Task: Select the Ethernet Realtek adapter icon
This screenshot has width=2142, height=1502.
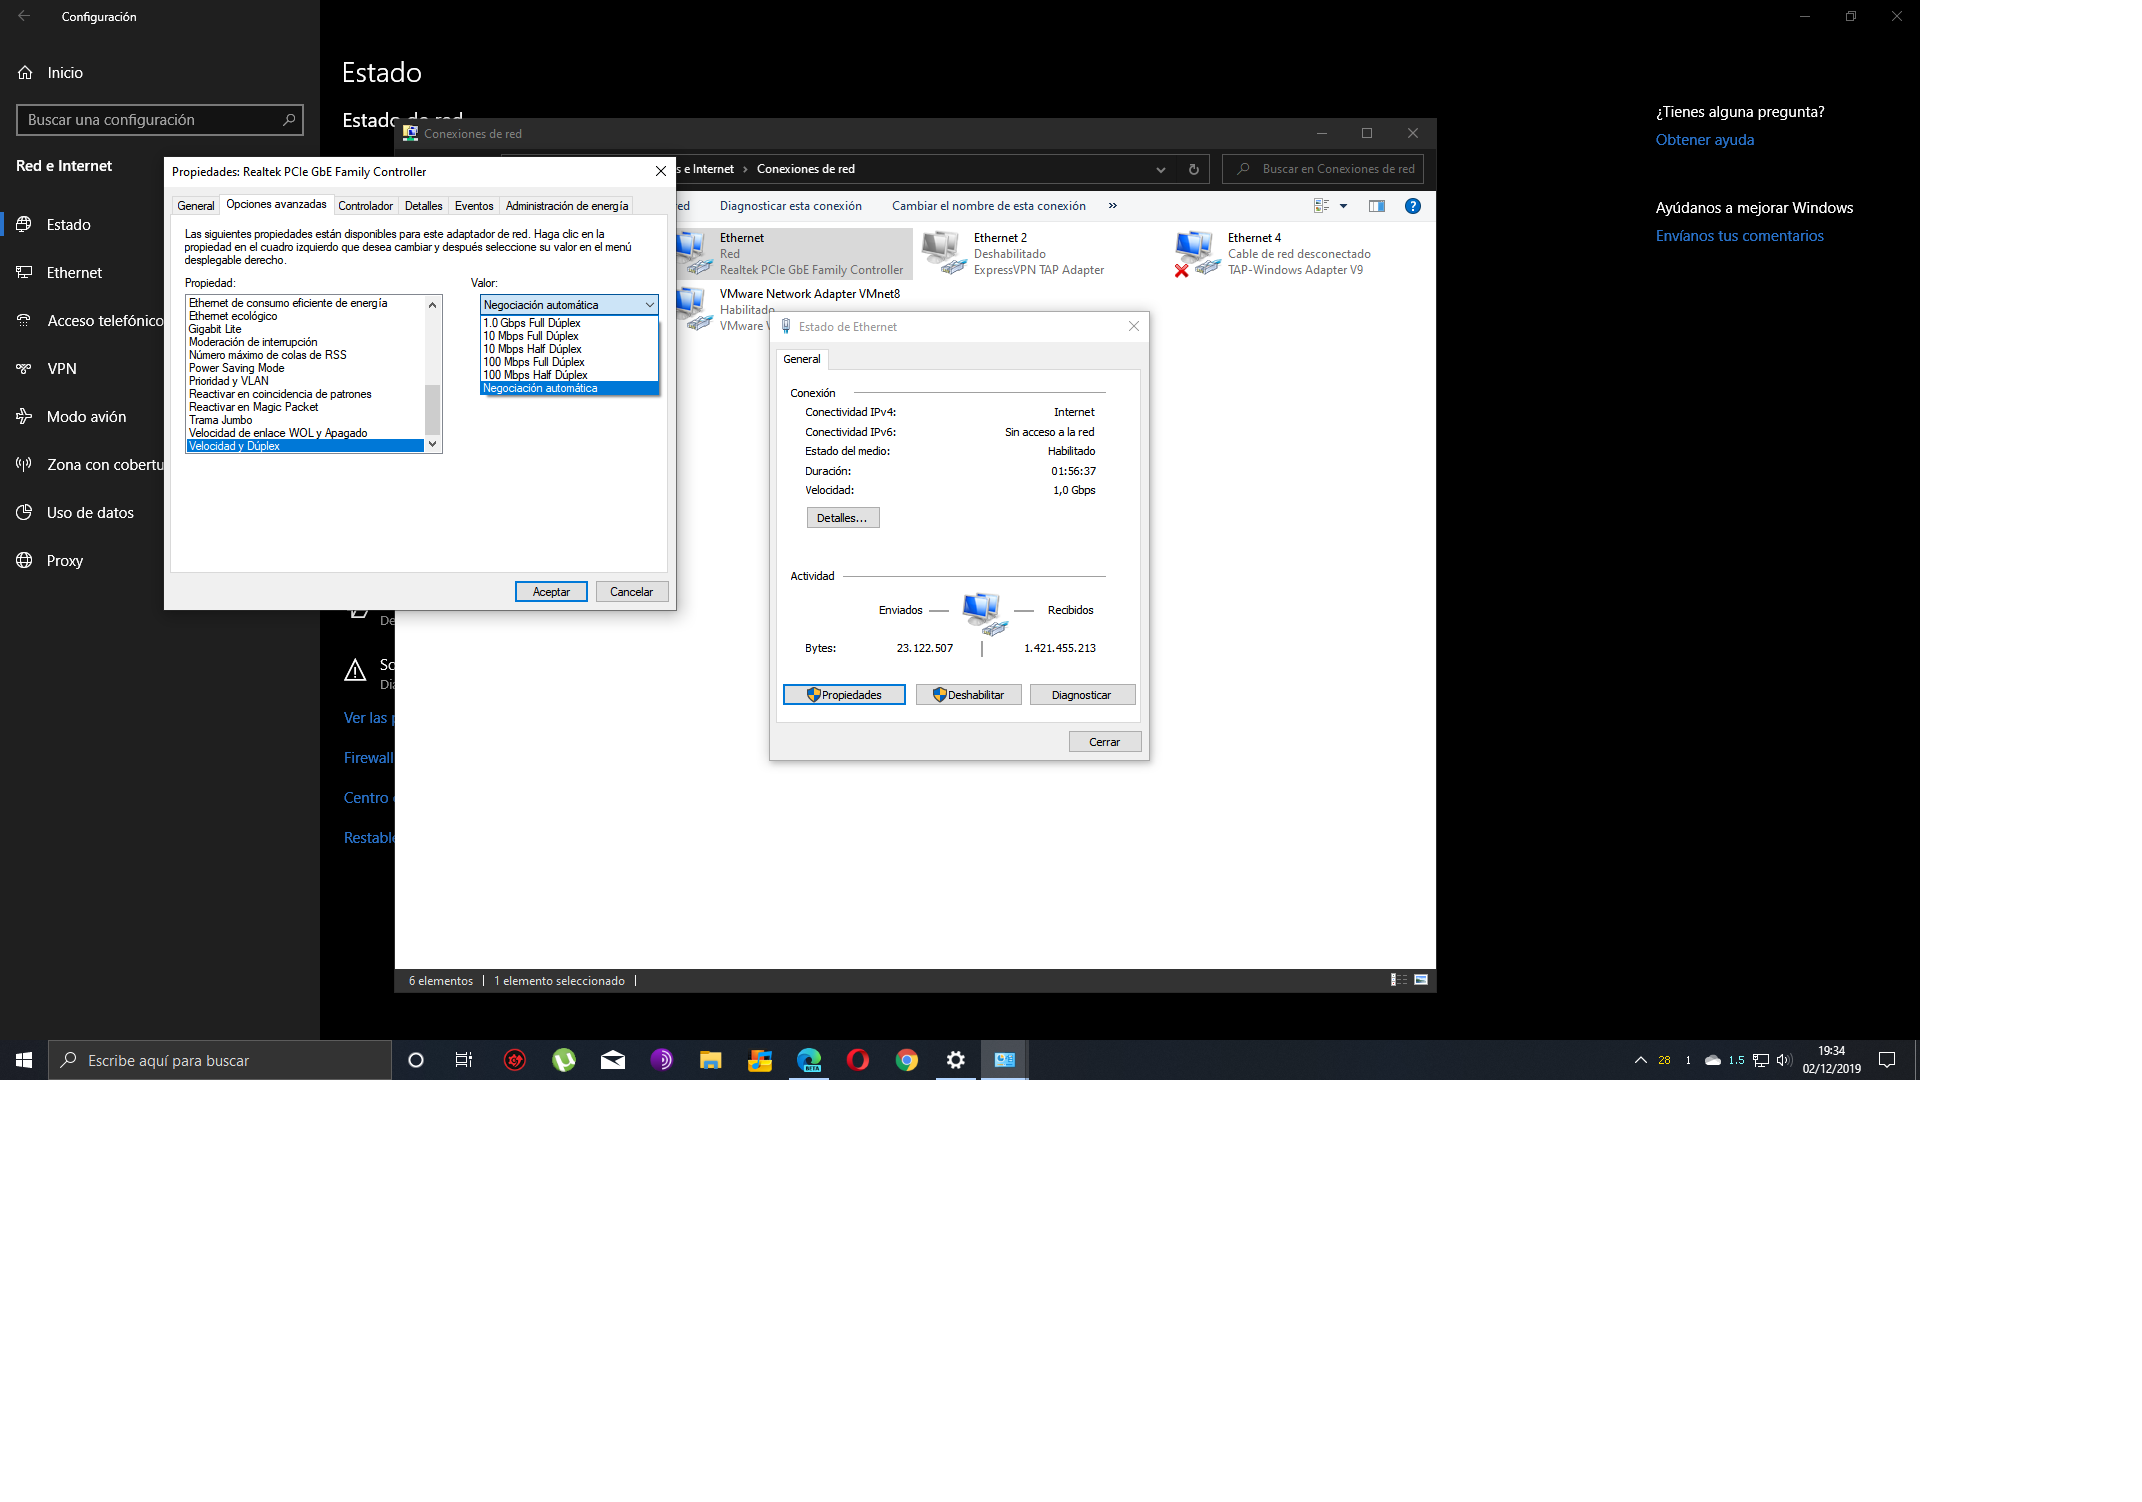Action: click(x=694, y=253)
